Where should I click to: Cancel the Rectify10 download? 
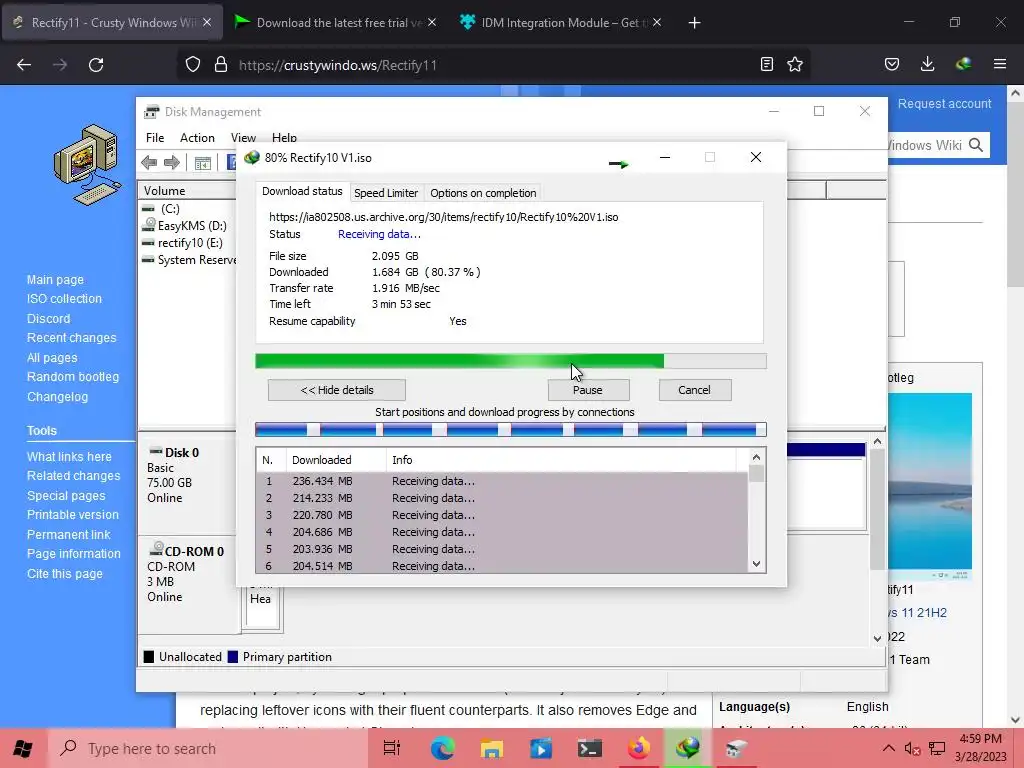pos(694,390)
